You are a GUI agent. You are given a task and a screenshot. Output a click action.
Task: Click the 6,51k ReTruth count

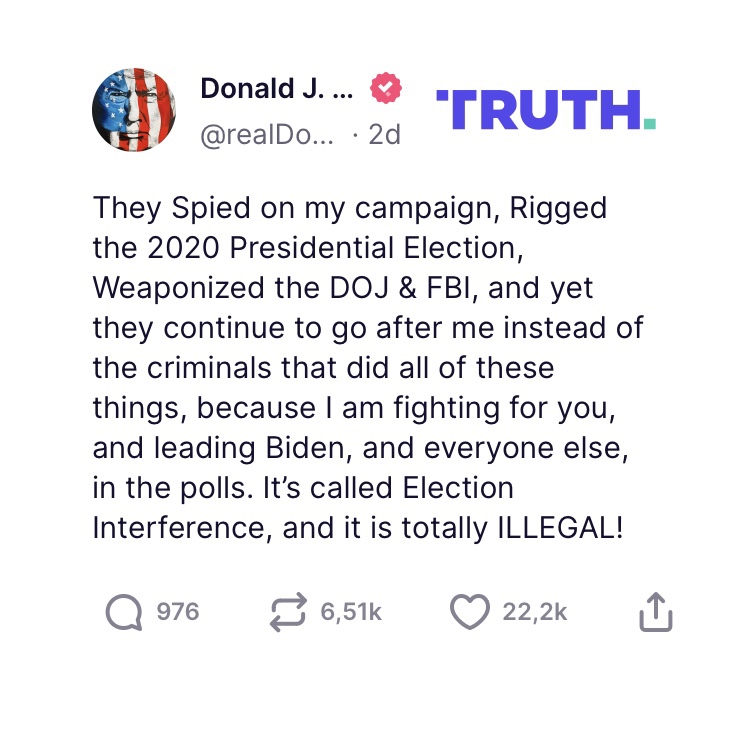[351, 612]
